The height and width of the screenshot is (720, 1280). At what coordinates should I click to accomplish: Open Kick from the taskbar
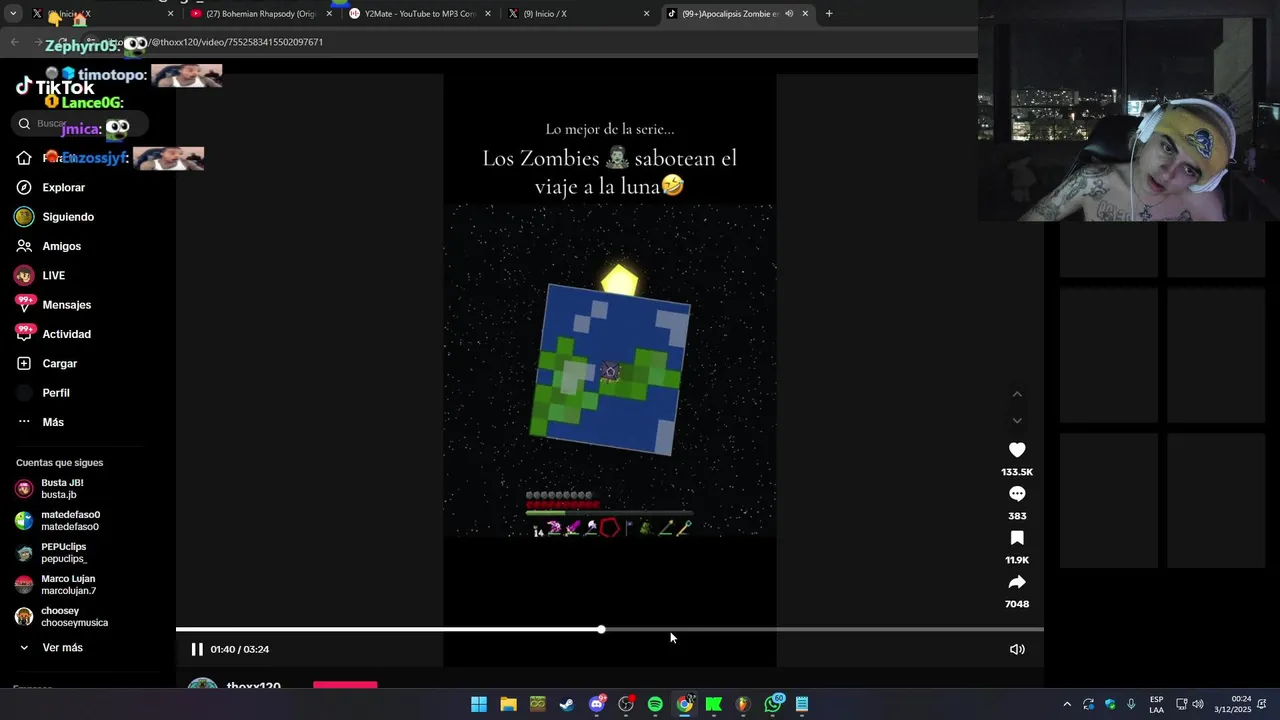(714, 704)
